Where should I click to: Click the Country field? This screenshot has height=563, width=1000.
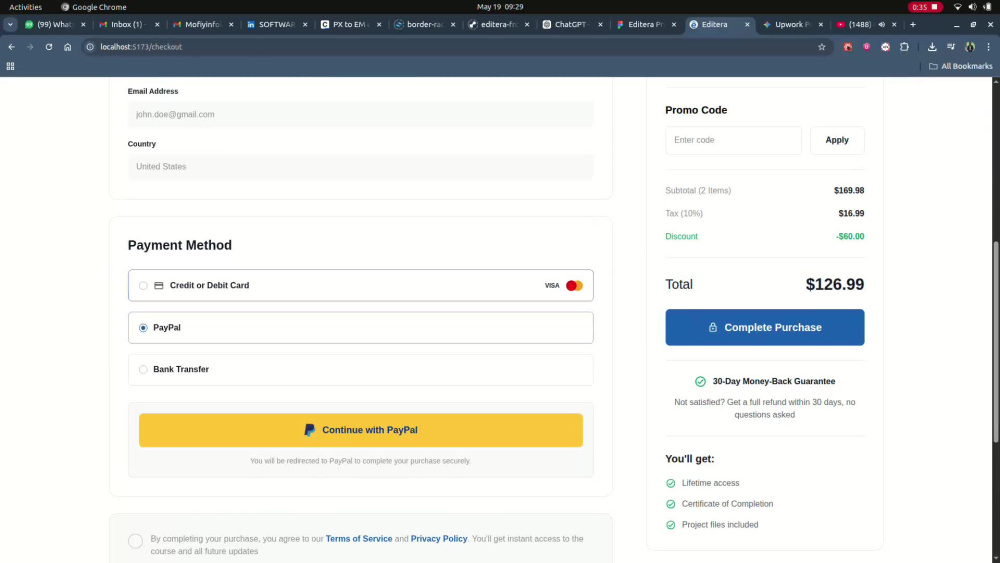(x=360, y=166)
